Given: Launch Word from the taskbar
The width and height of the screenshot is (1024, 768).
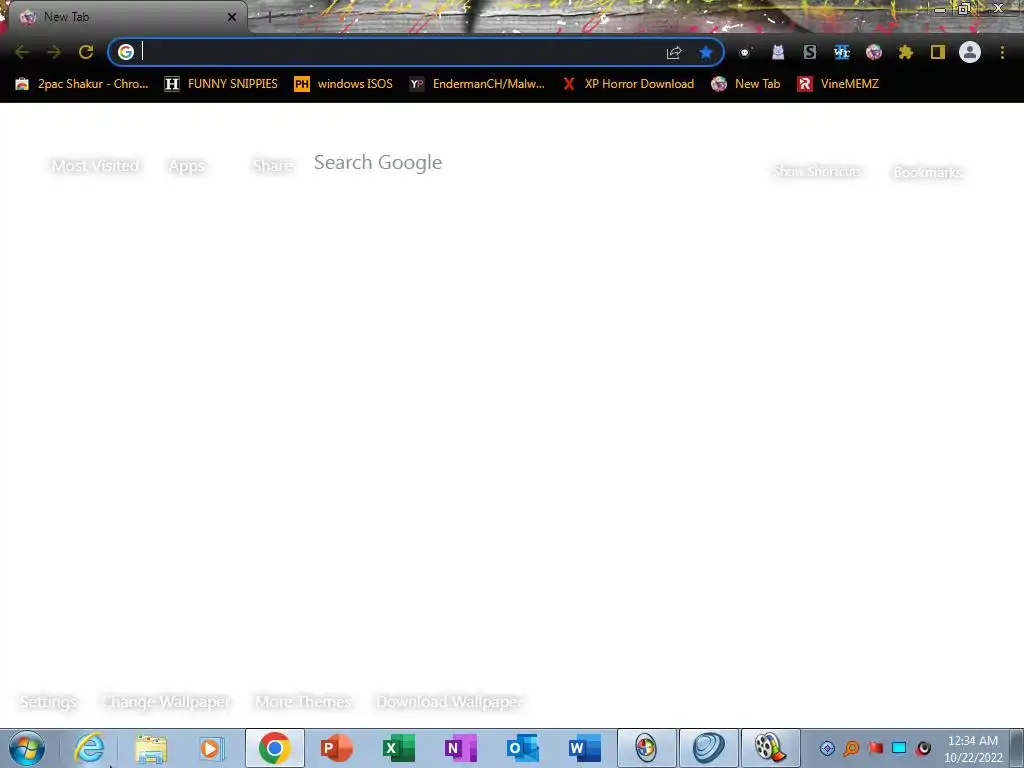Looking at the screenshot, I should coord(584,748).
